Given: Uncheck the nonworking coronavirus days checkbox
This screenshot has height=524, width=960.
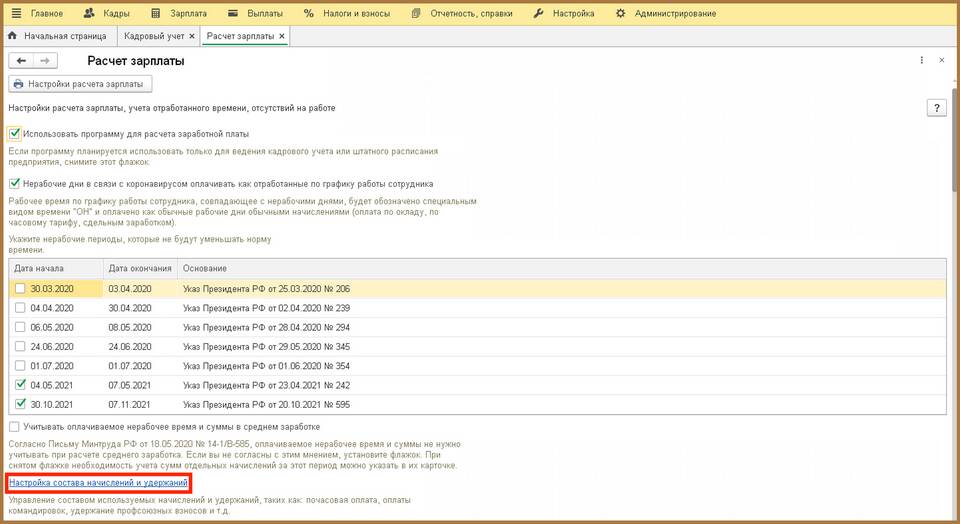Looking at the screenshot, I should coord(14,184).
